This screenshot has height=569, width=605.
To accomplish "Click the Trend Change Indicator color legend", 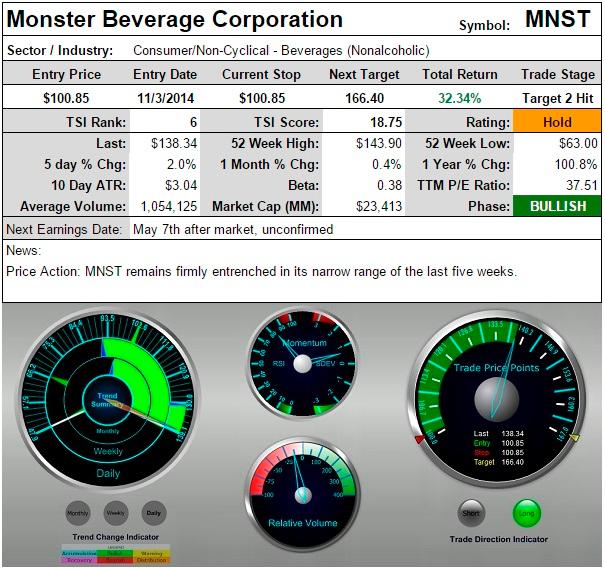I will click(x=116, y=555).
